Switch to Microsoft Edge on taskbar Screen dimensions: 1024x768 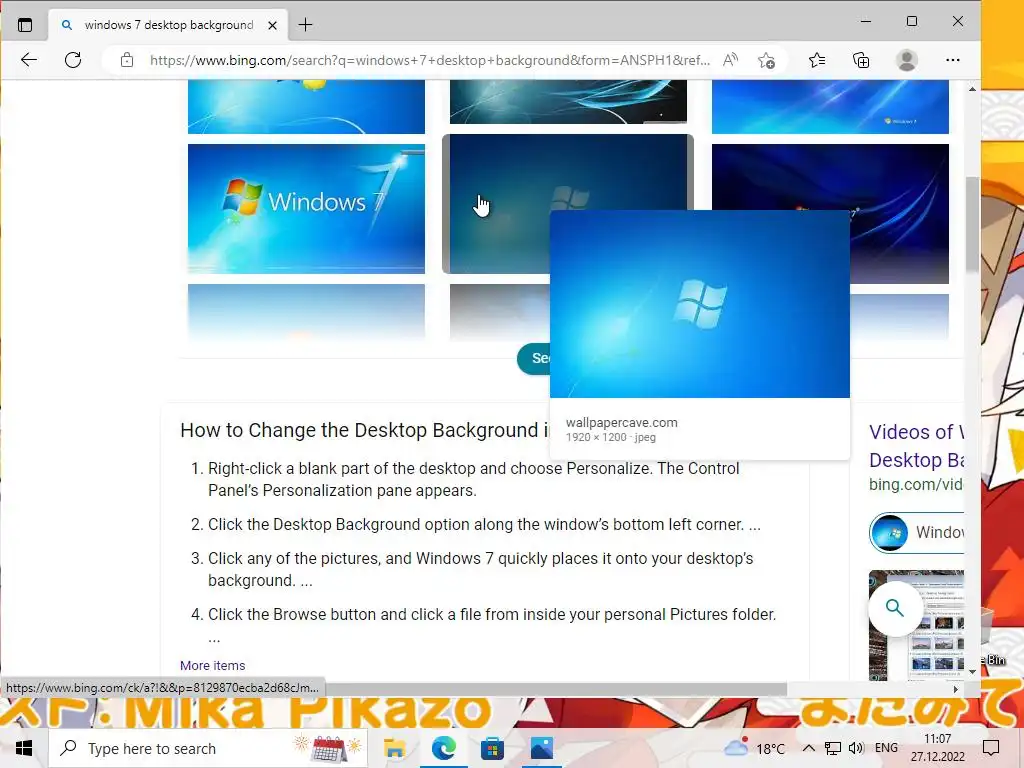[443, 748]
